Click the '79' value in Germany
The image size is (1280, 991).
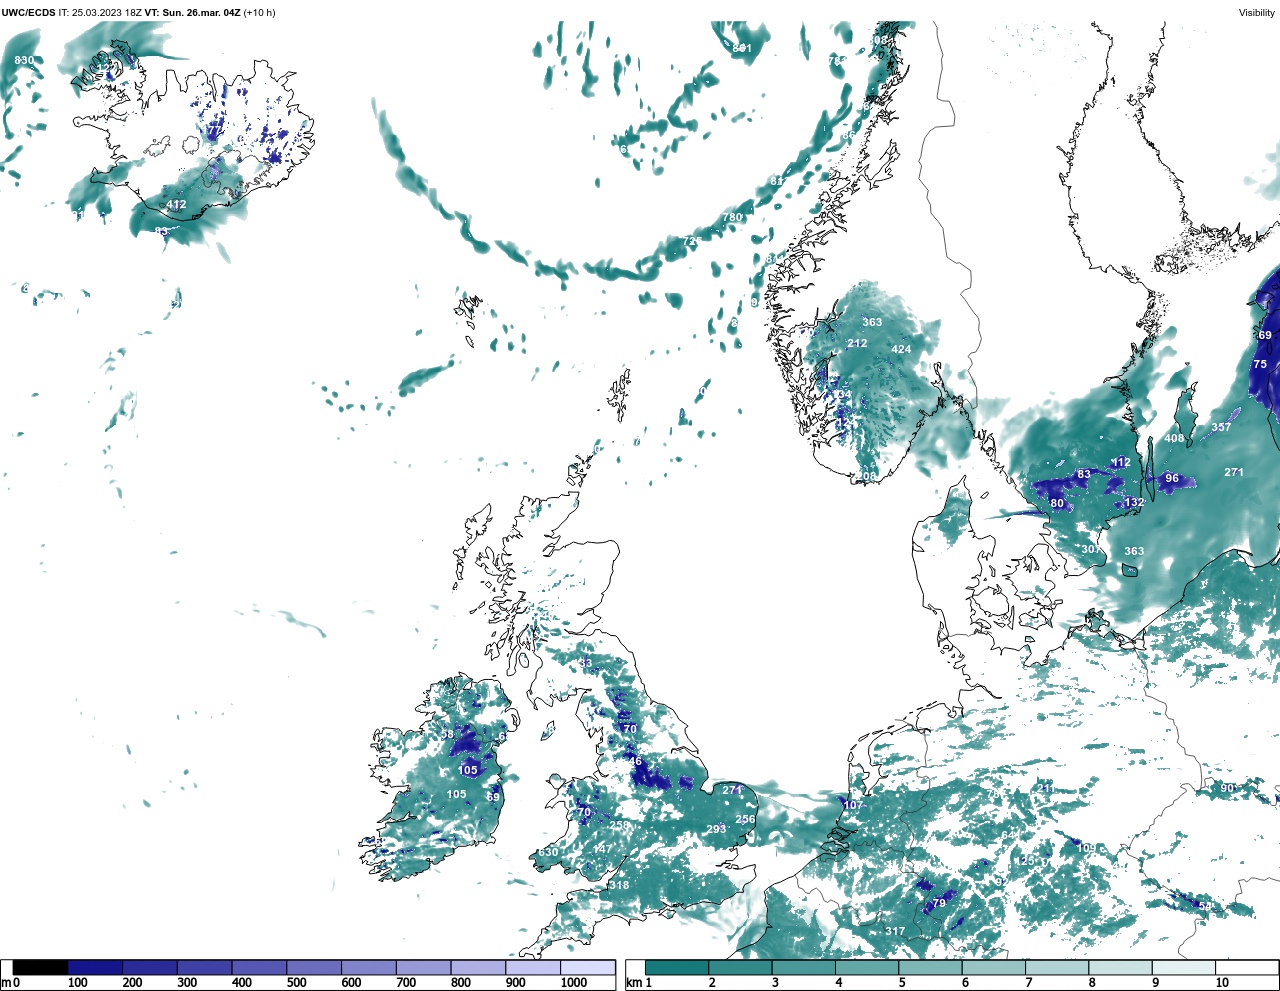point(938,903)
